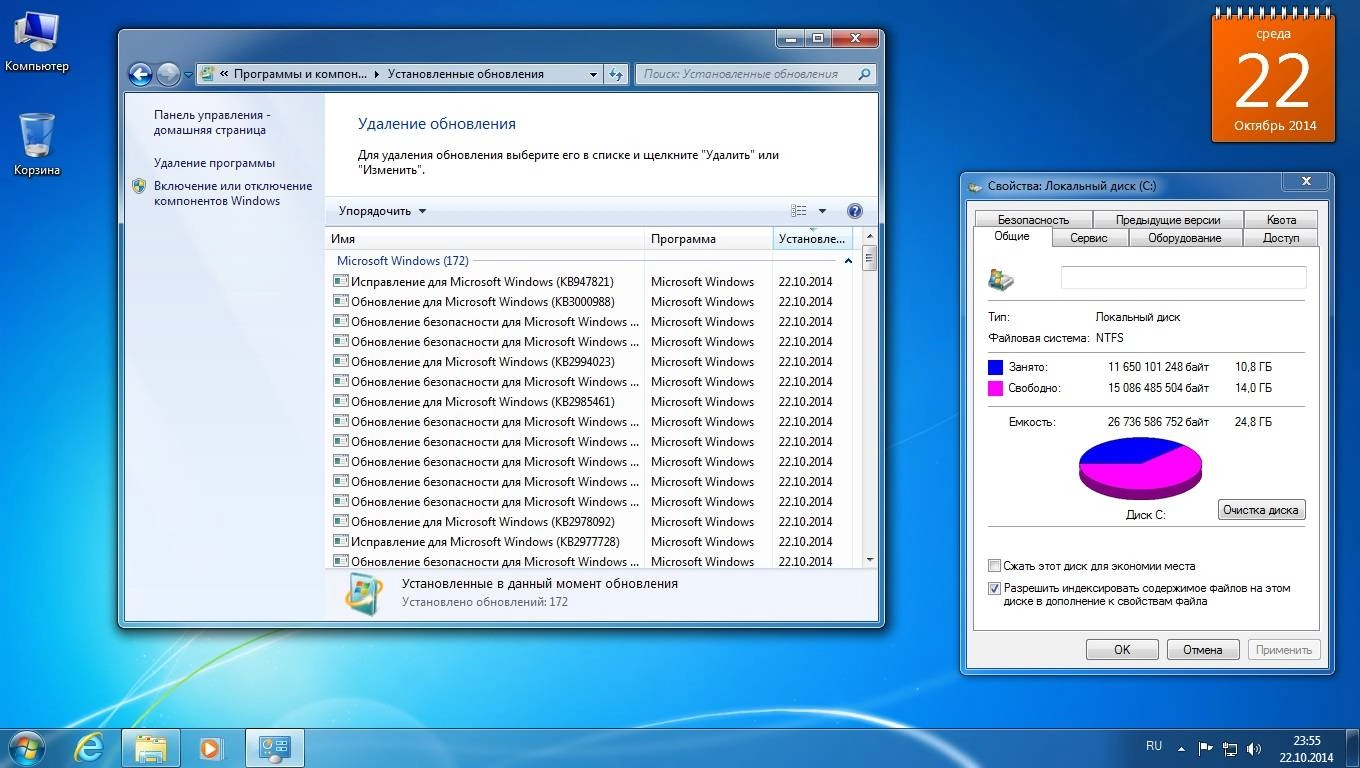Sort by the Программа column header
Screen dimensions: 1360x768
pos(708,239)
